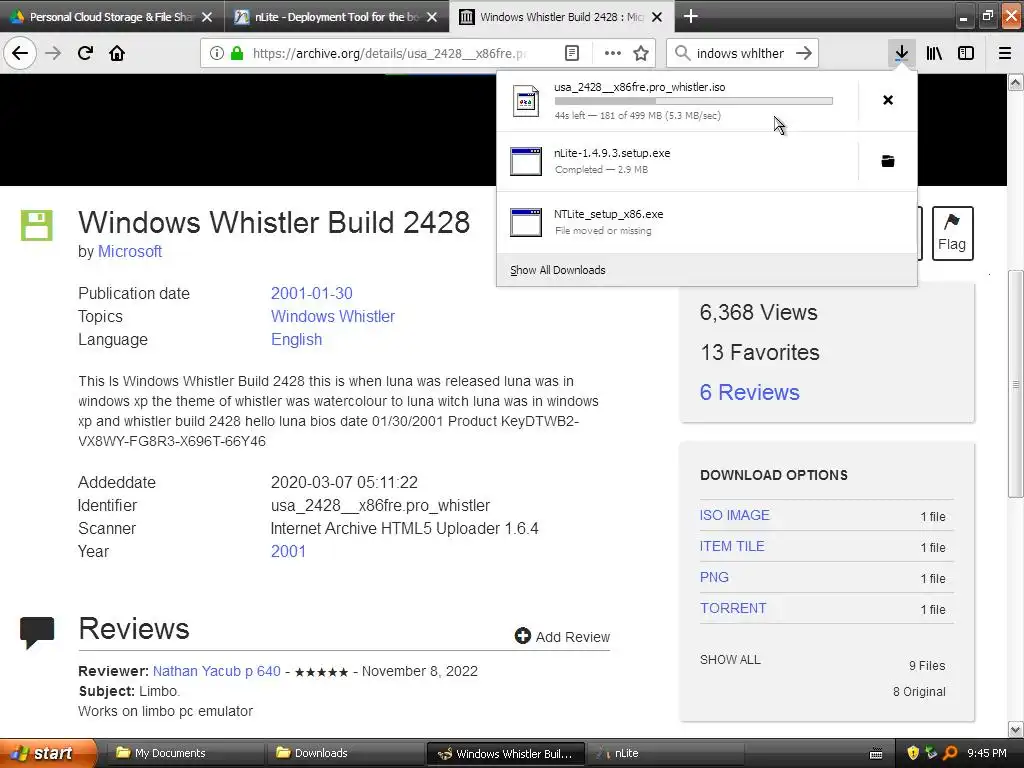Image resolution: width=1024 pixels, height=768 pixels.
Task: Click the search box text field
Action: tap(741, 53)
